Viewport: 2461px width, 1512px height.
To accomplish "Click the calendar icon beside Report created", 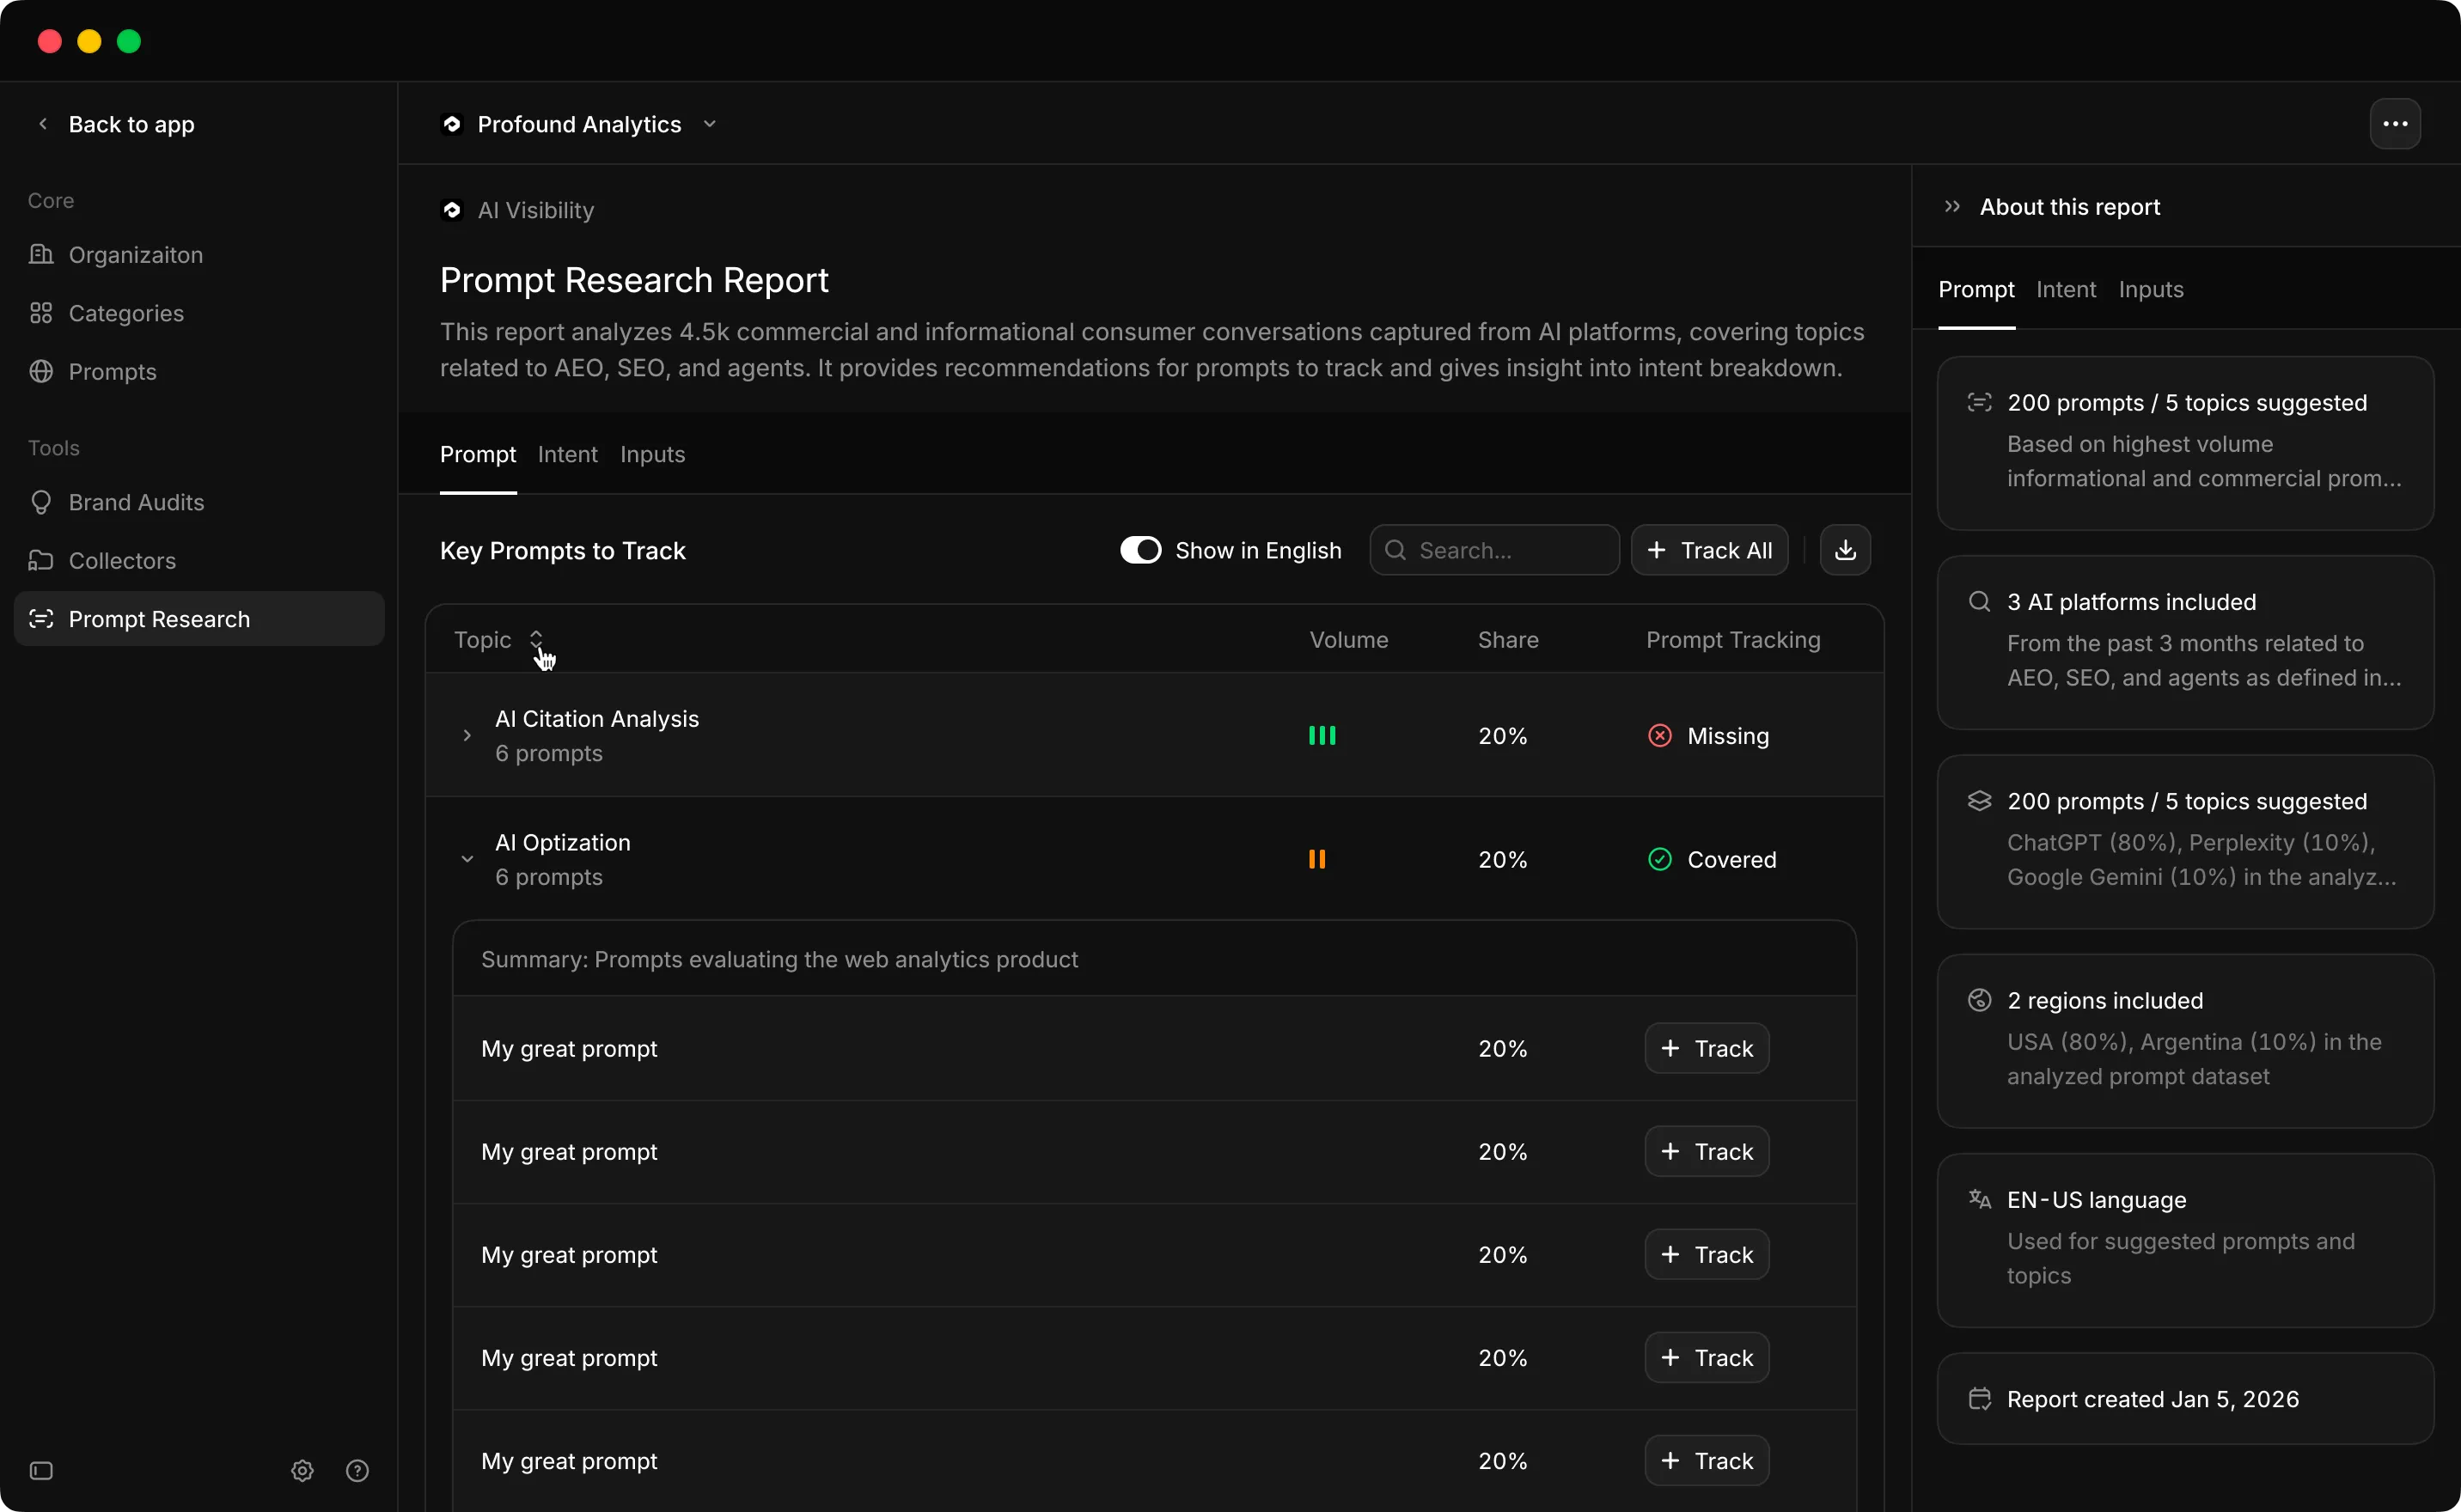I will tap(1979, 1399).
